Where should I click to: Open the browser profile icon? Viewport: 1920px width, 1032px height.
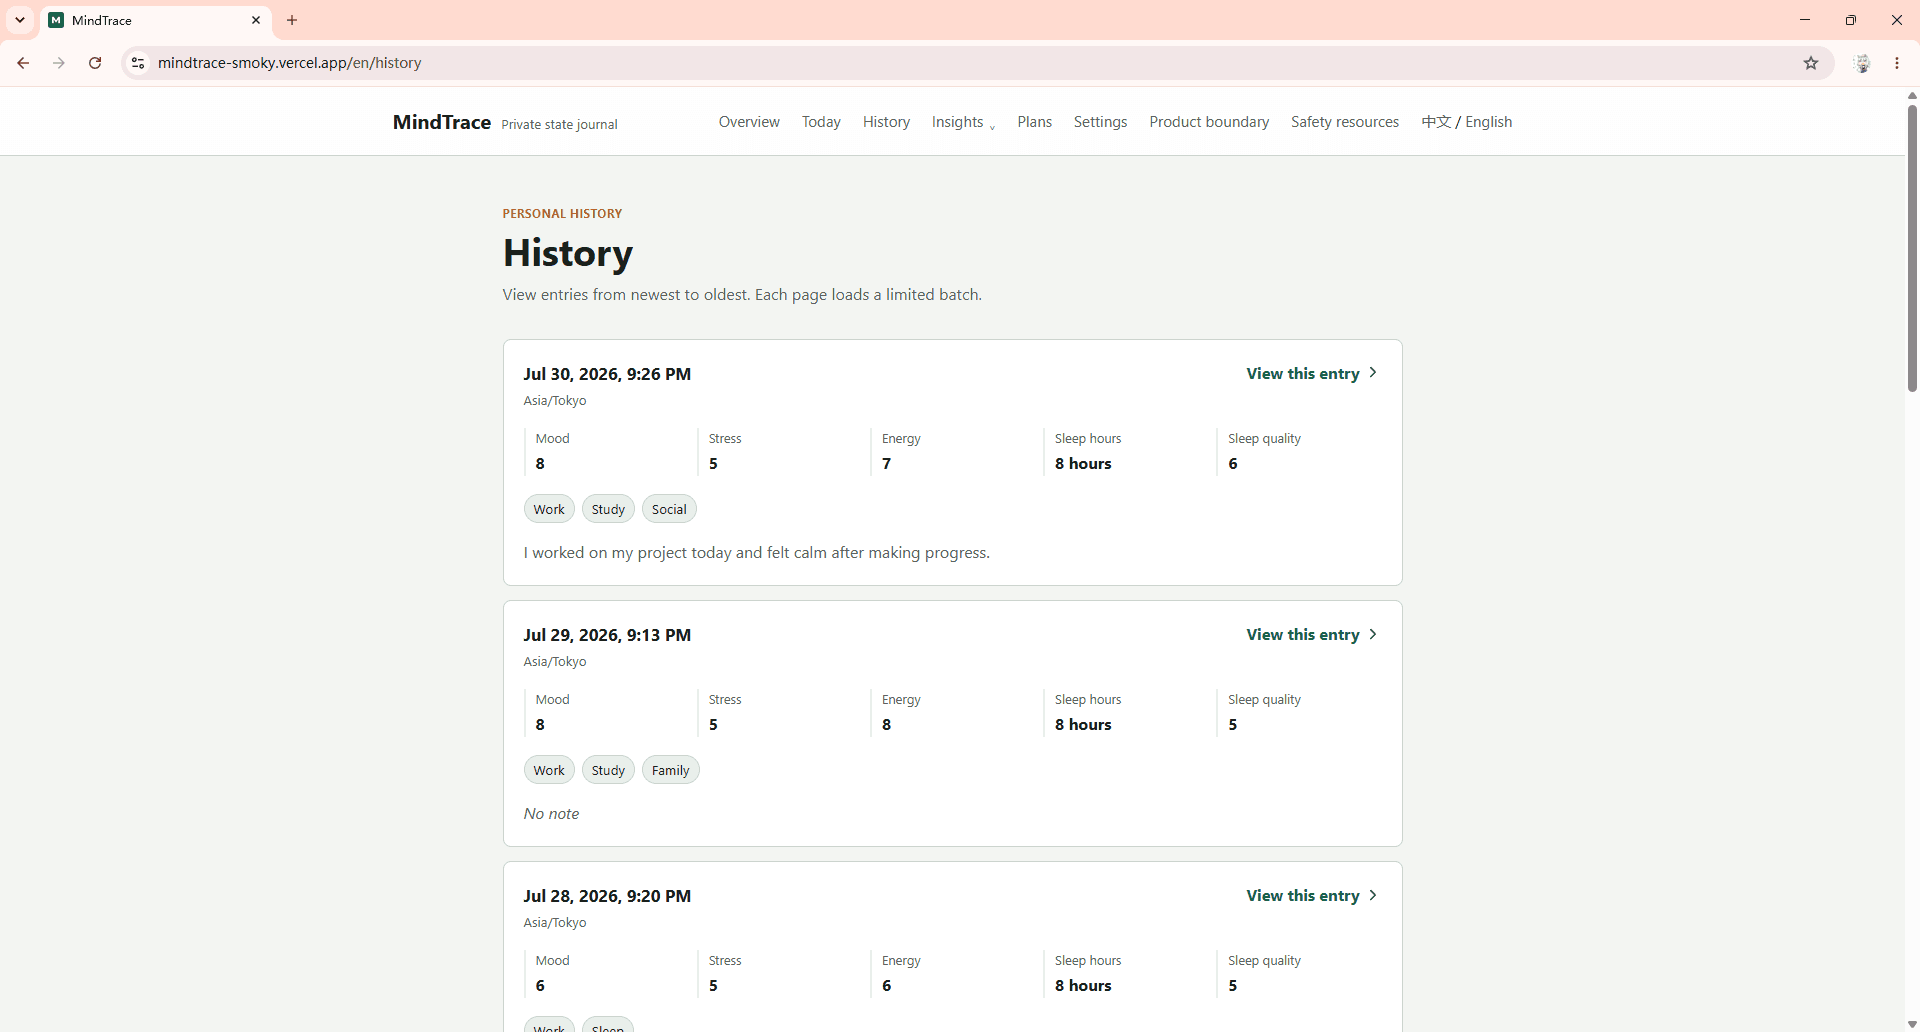click(1862, 63)
